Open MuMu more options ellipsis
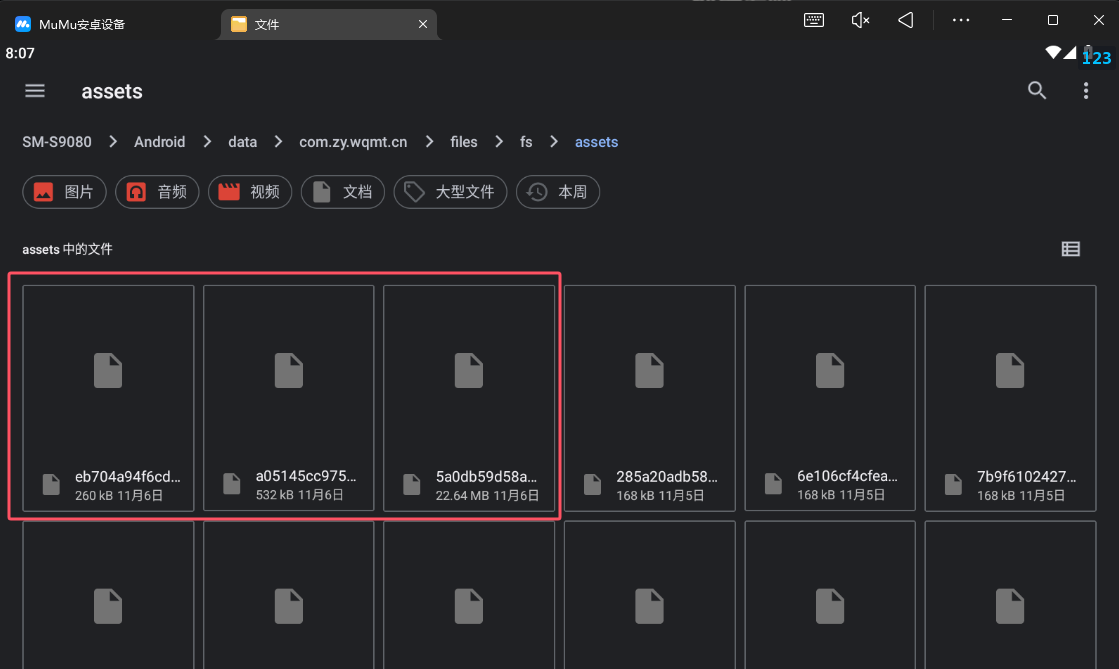Viewport: 1119px width, 669px height. click(961, 20)
